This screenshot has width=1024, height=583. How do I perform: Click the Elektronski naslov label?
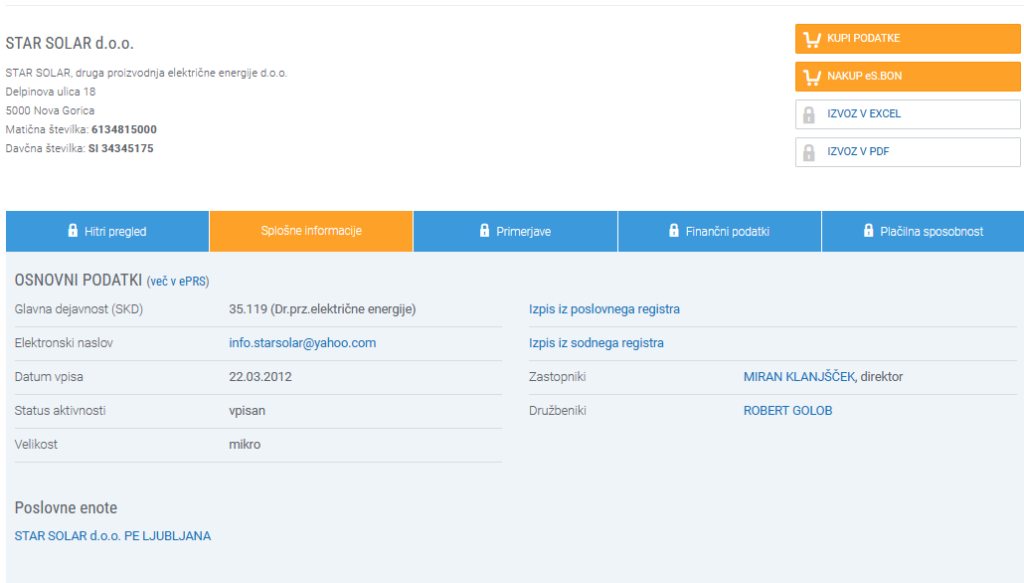pos(63,343)
